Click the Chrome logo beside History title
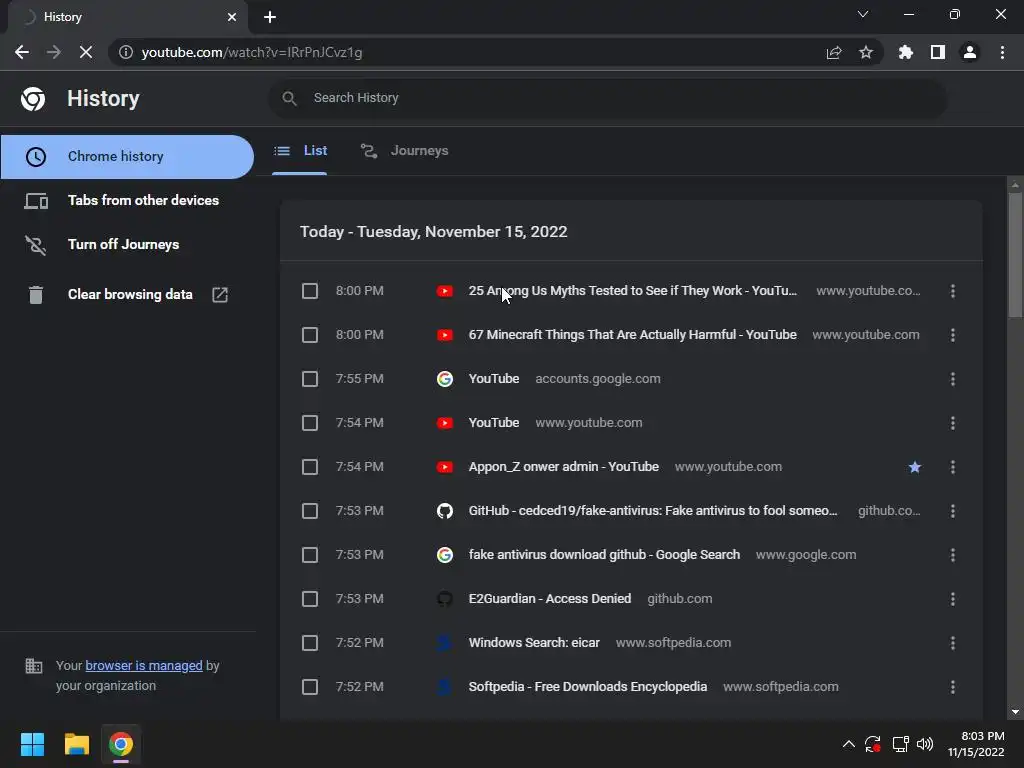 click(x=33, y=99)
